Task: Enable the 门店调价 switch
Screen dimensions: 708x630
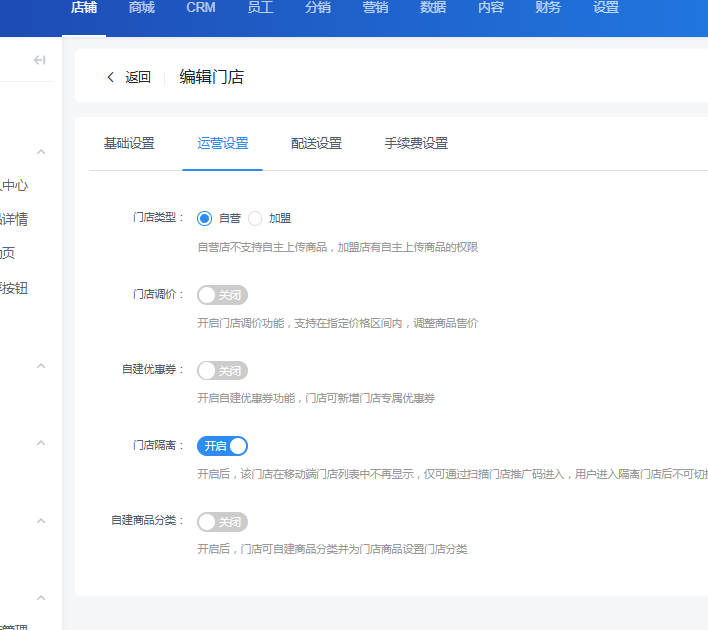Action: pyautogui.click(x=222, y=295)
